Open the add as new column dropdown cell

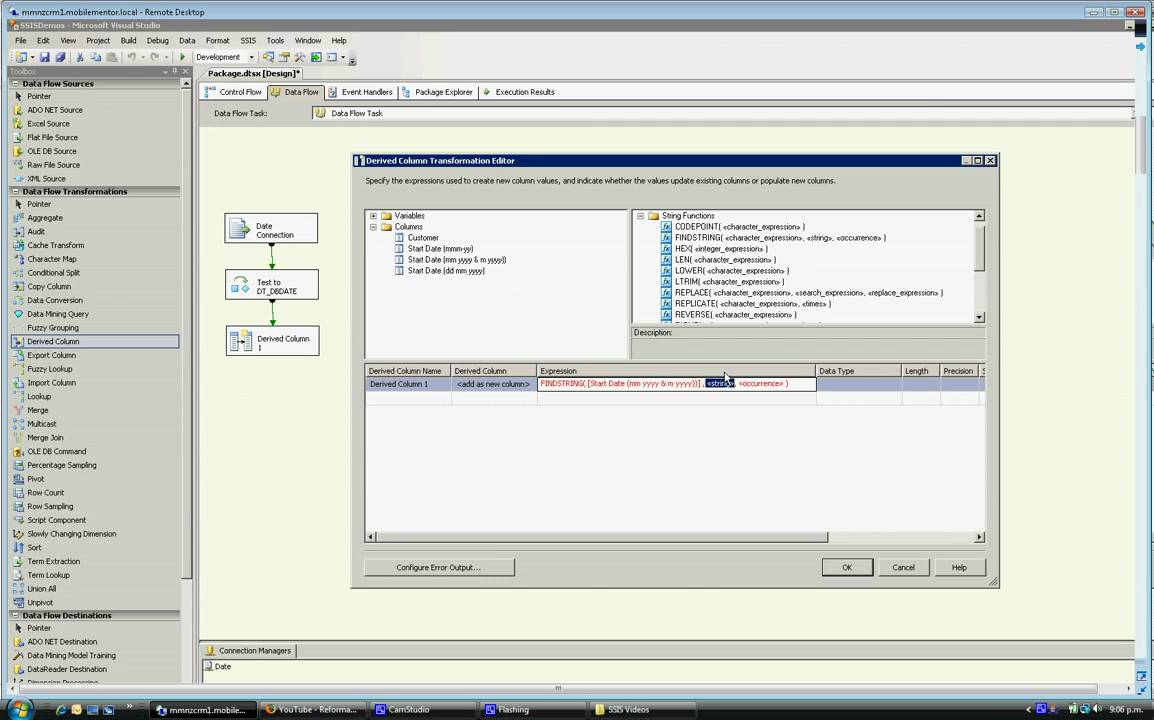(x=493, y=384)
